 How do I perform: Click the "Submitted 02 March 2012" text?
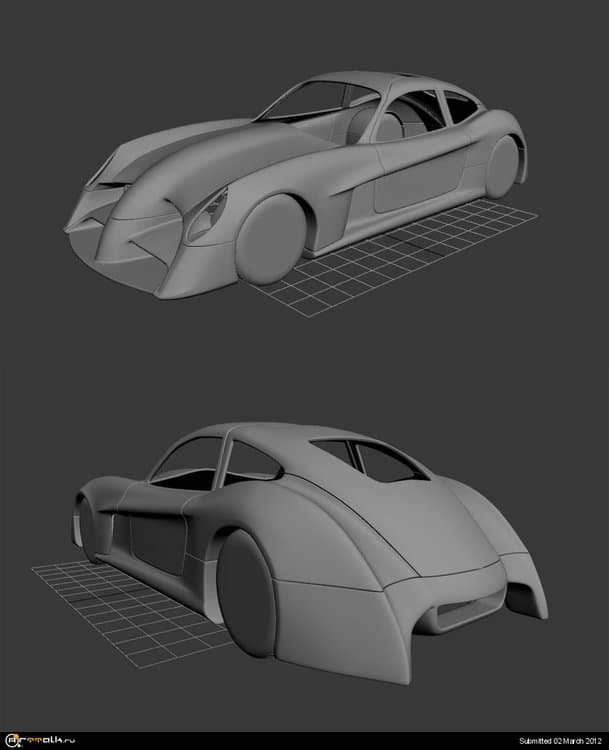point(560,741)
